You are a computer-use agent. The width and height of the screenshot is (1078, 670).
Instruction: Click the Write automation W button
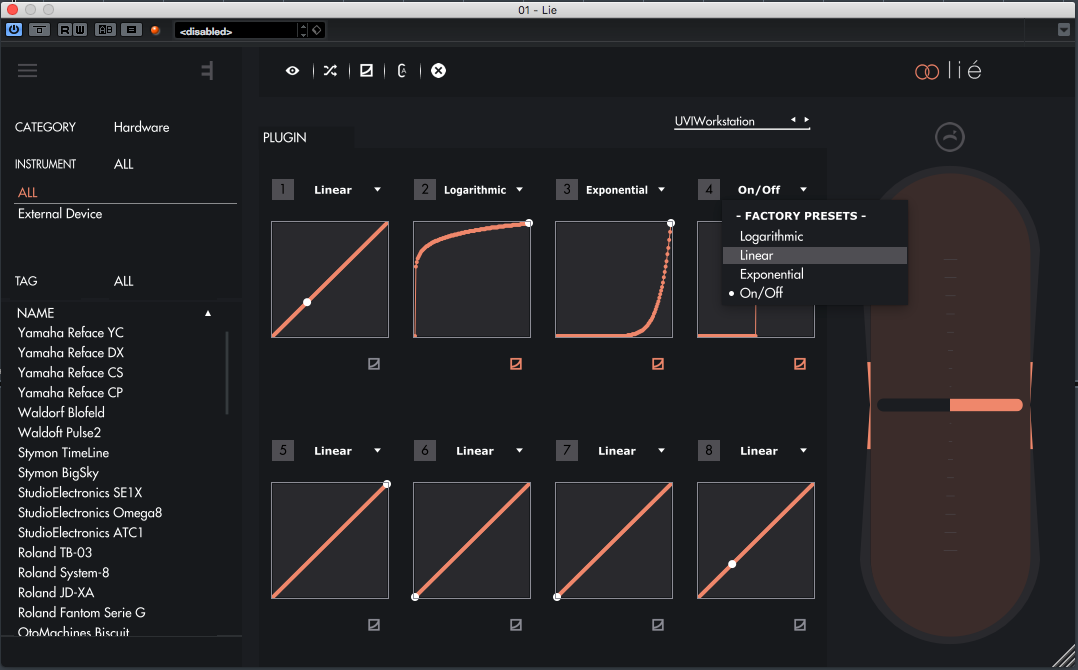(x=79, y=30)
